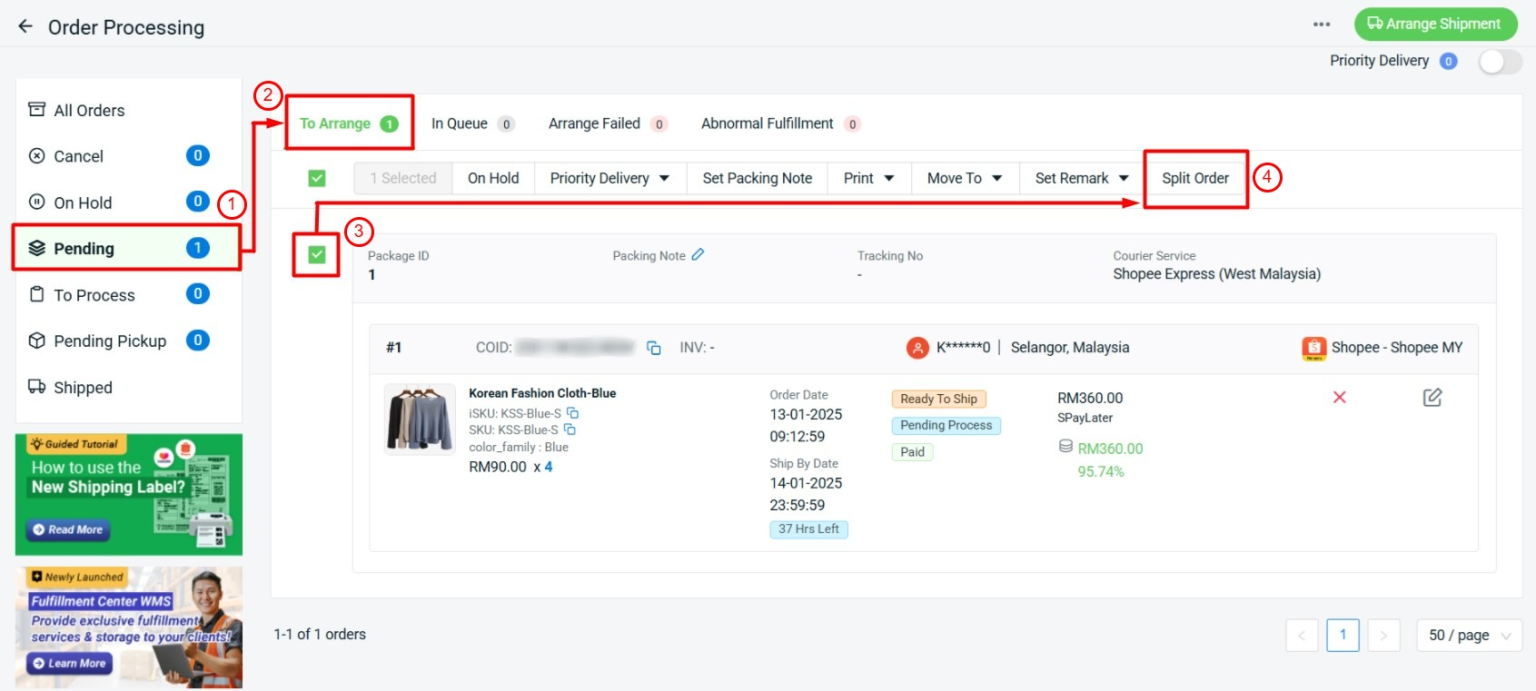Viewport: 1536px width, 691px height.
Task: Select Pending Pickup in the sidebar
Action: pos(110,341)
